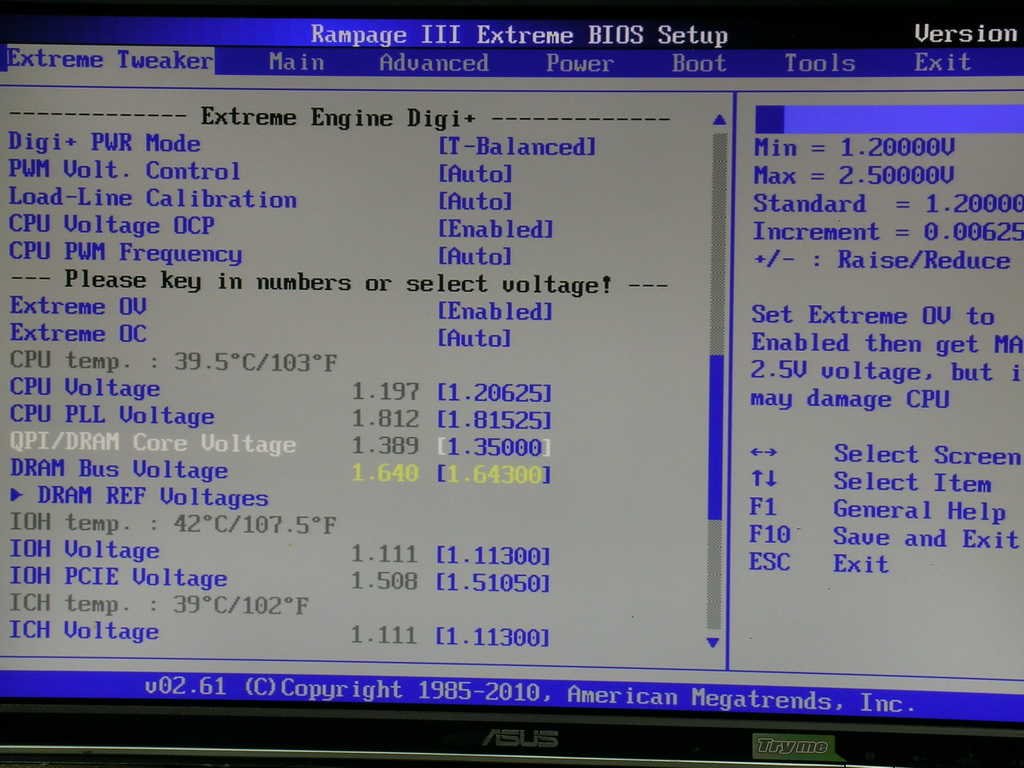
Task: Open PWM Volt. Control Auto option
Action: [x=475, y=174]
